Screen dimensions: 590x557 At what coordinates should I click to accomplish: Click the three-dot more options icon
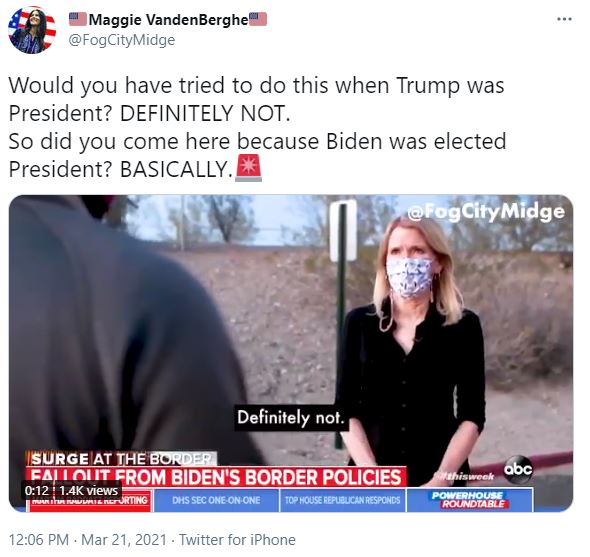[x=564, y=19]
